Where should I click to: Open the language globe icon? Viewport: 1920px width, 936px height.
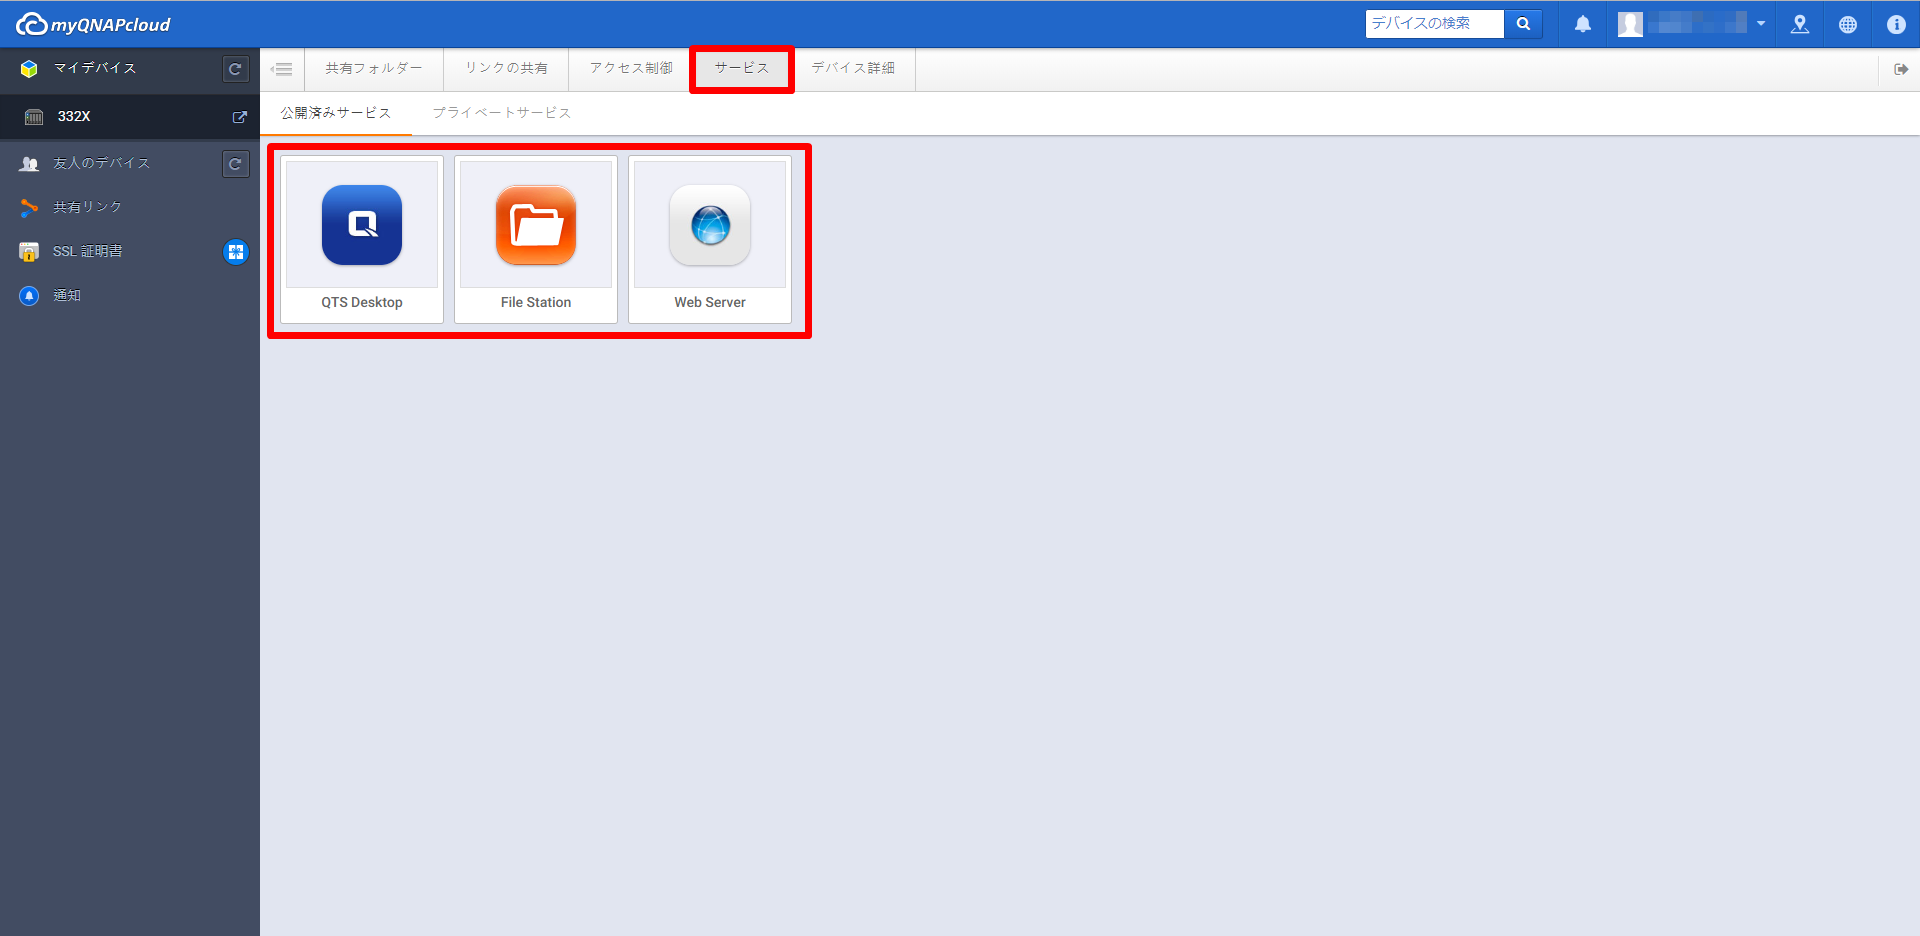coord(1848,24)
